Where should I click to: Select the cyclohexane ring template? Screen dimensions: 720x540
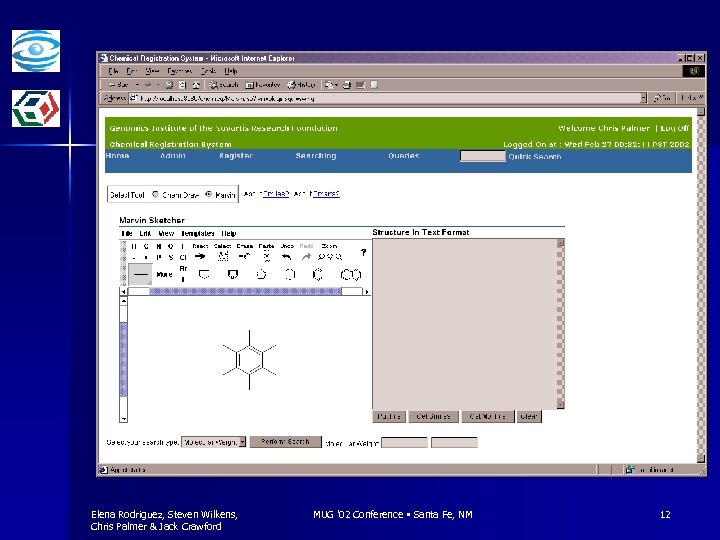pos(290,275)
